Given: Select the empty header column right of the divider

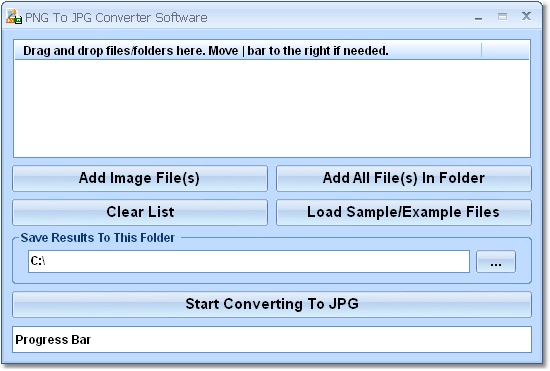Looking at the screenshot, I should pyautogui.click(x=505, y=50).
